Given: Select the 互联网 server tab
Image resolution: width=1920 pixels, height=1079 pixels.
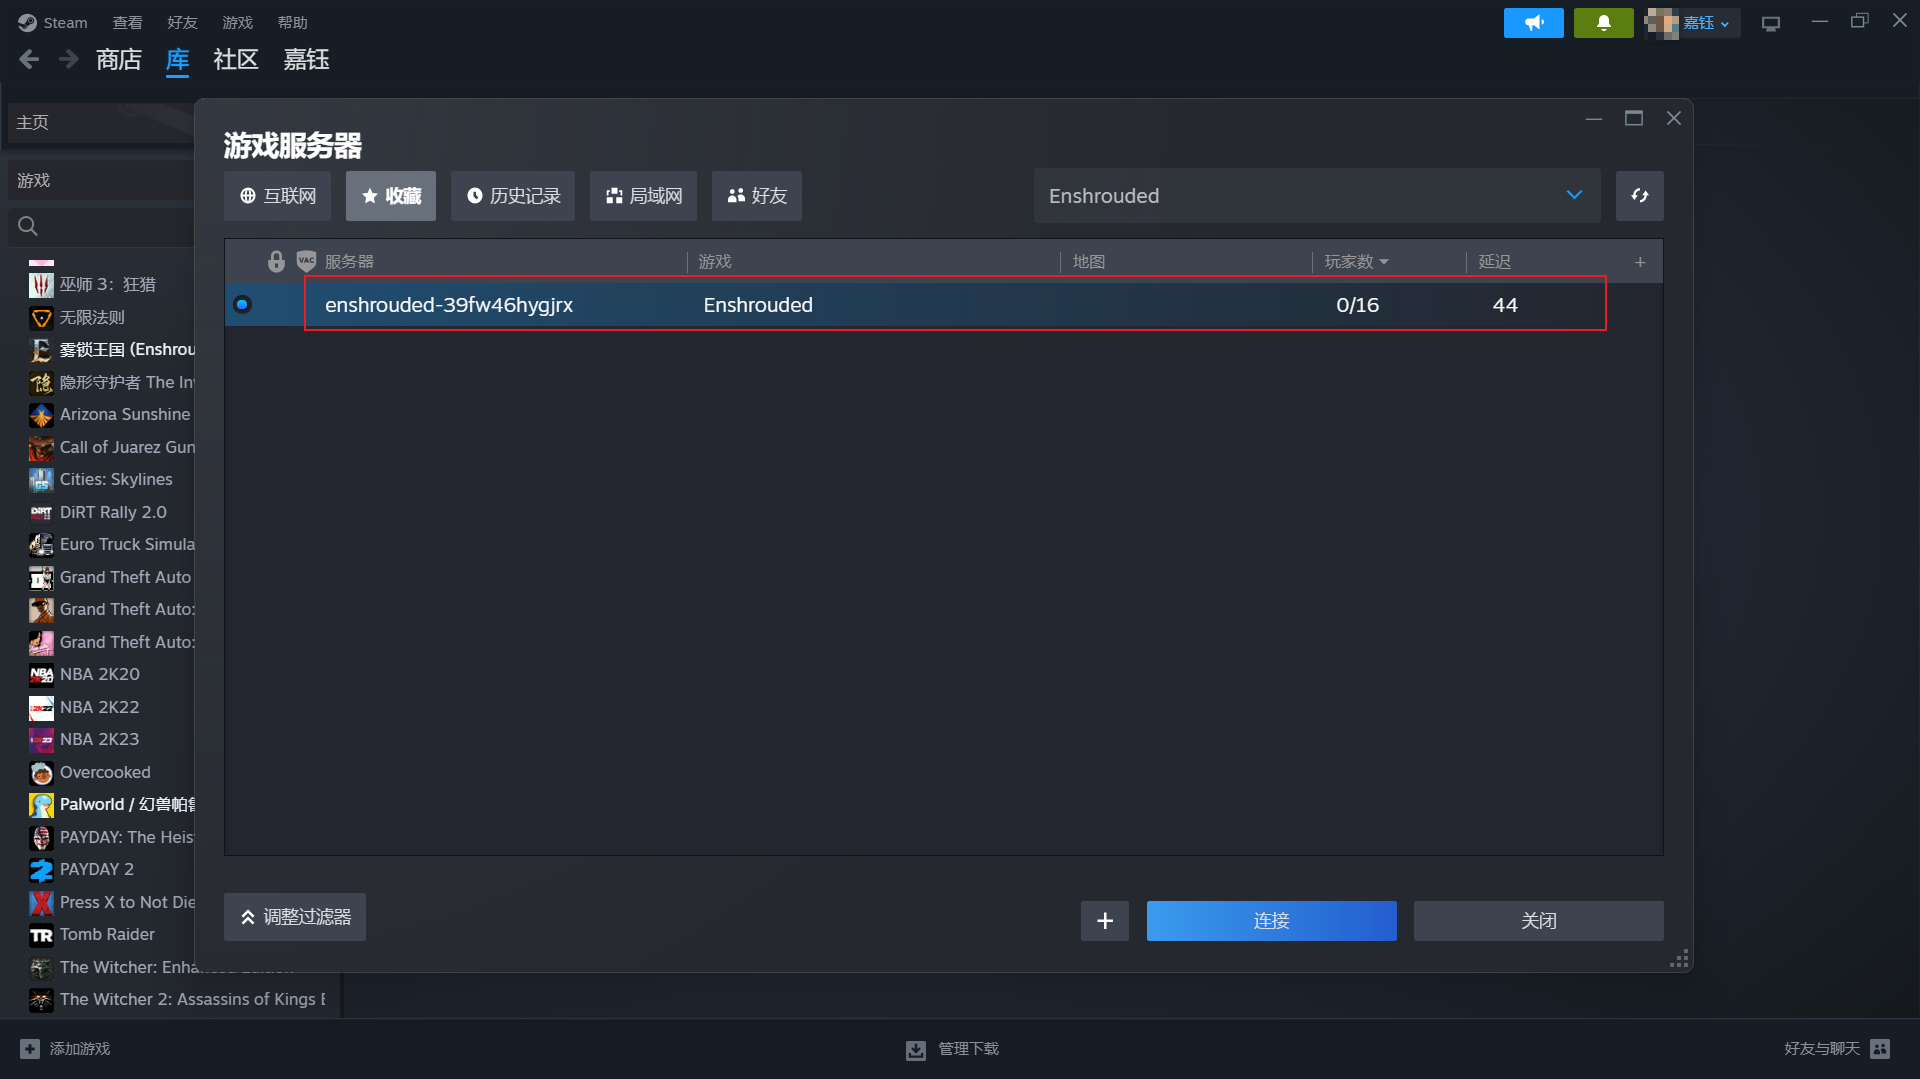Looking at the screenshot, I should click(277, 196).
